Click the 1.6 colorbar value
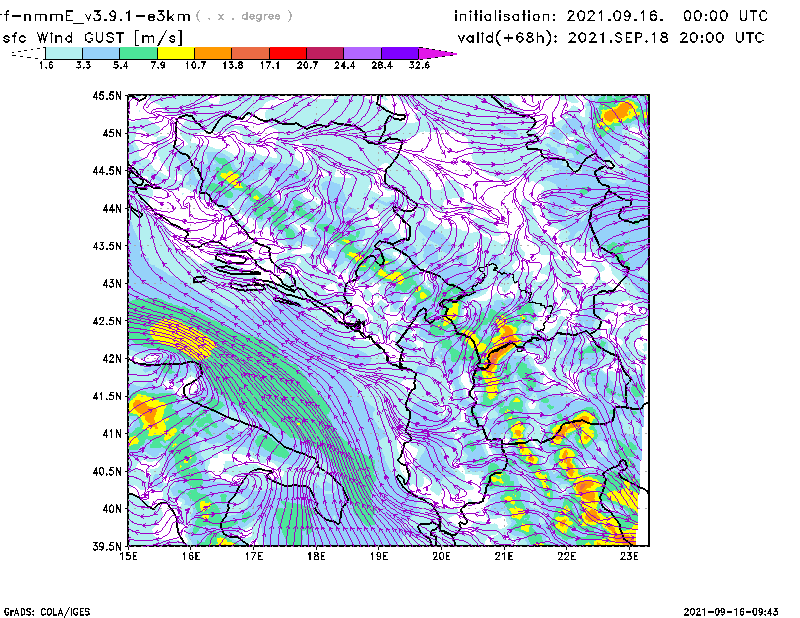Screen dimensions: 800x618 coord(46,65)
